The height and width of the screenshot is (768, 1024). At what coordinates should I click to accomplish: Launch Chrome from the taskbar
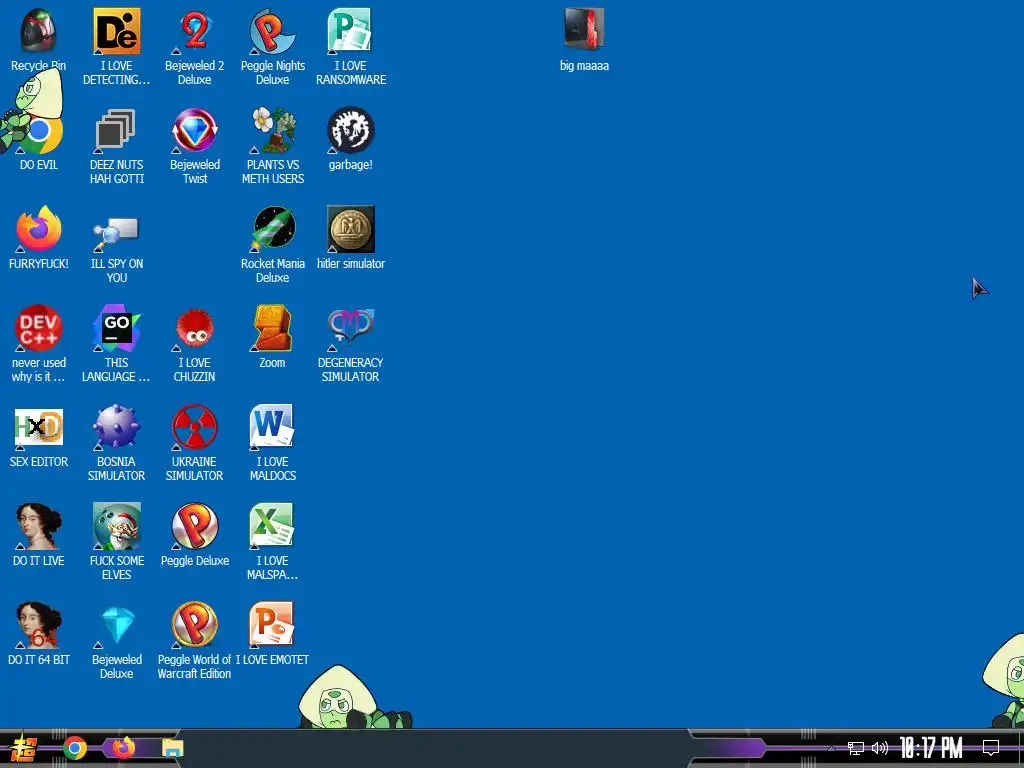(x=75, y=748)
